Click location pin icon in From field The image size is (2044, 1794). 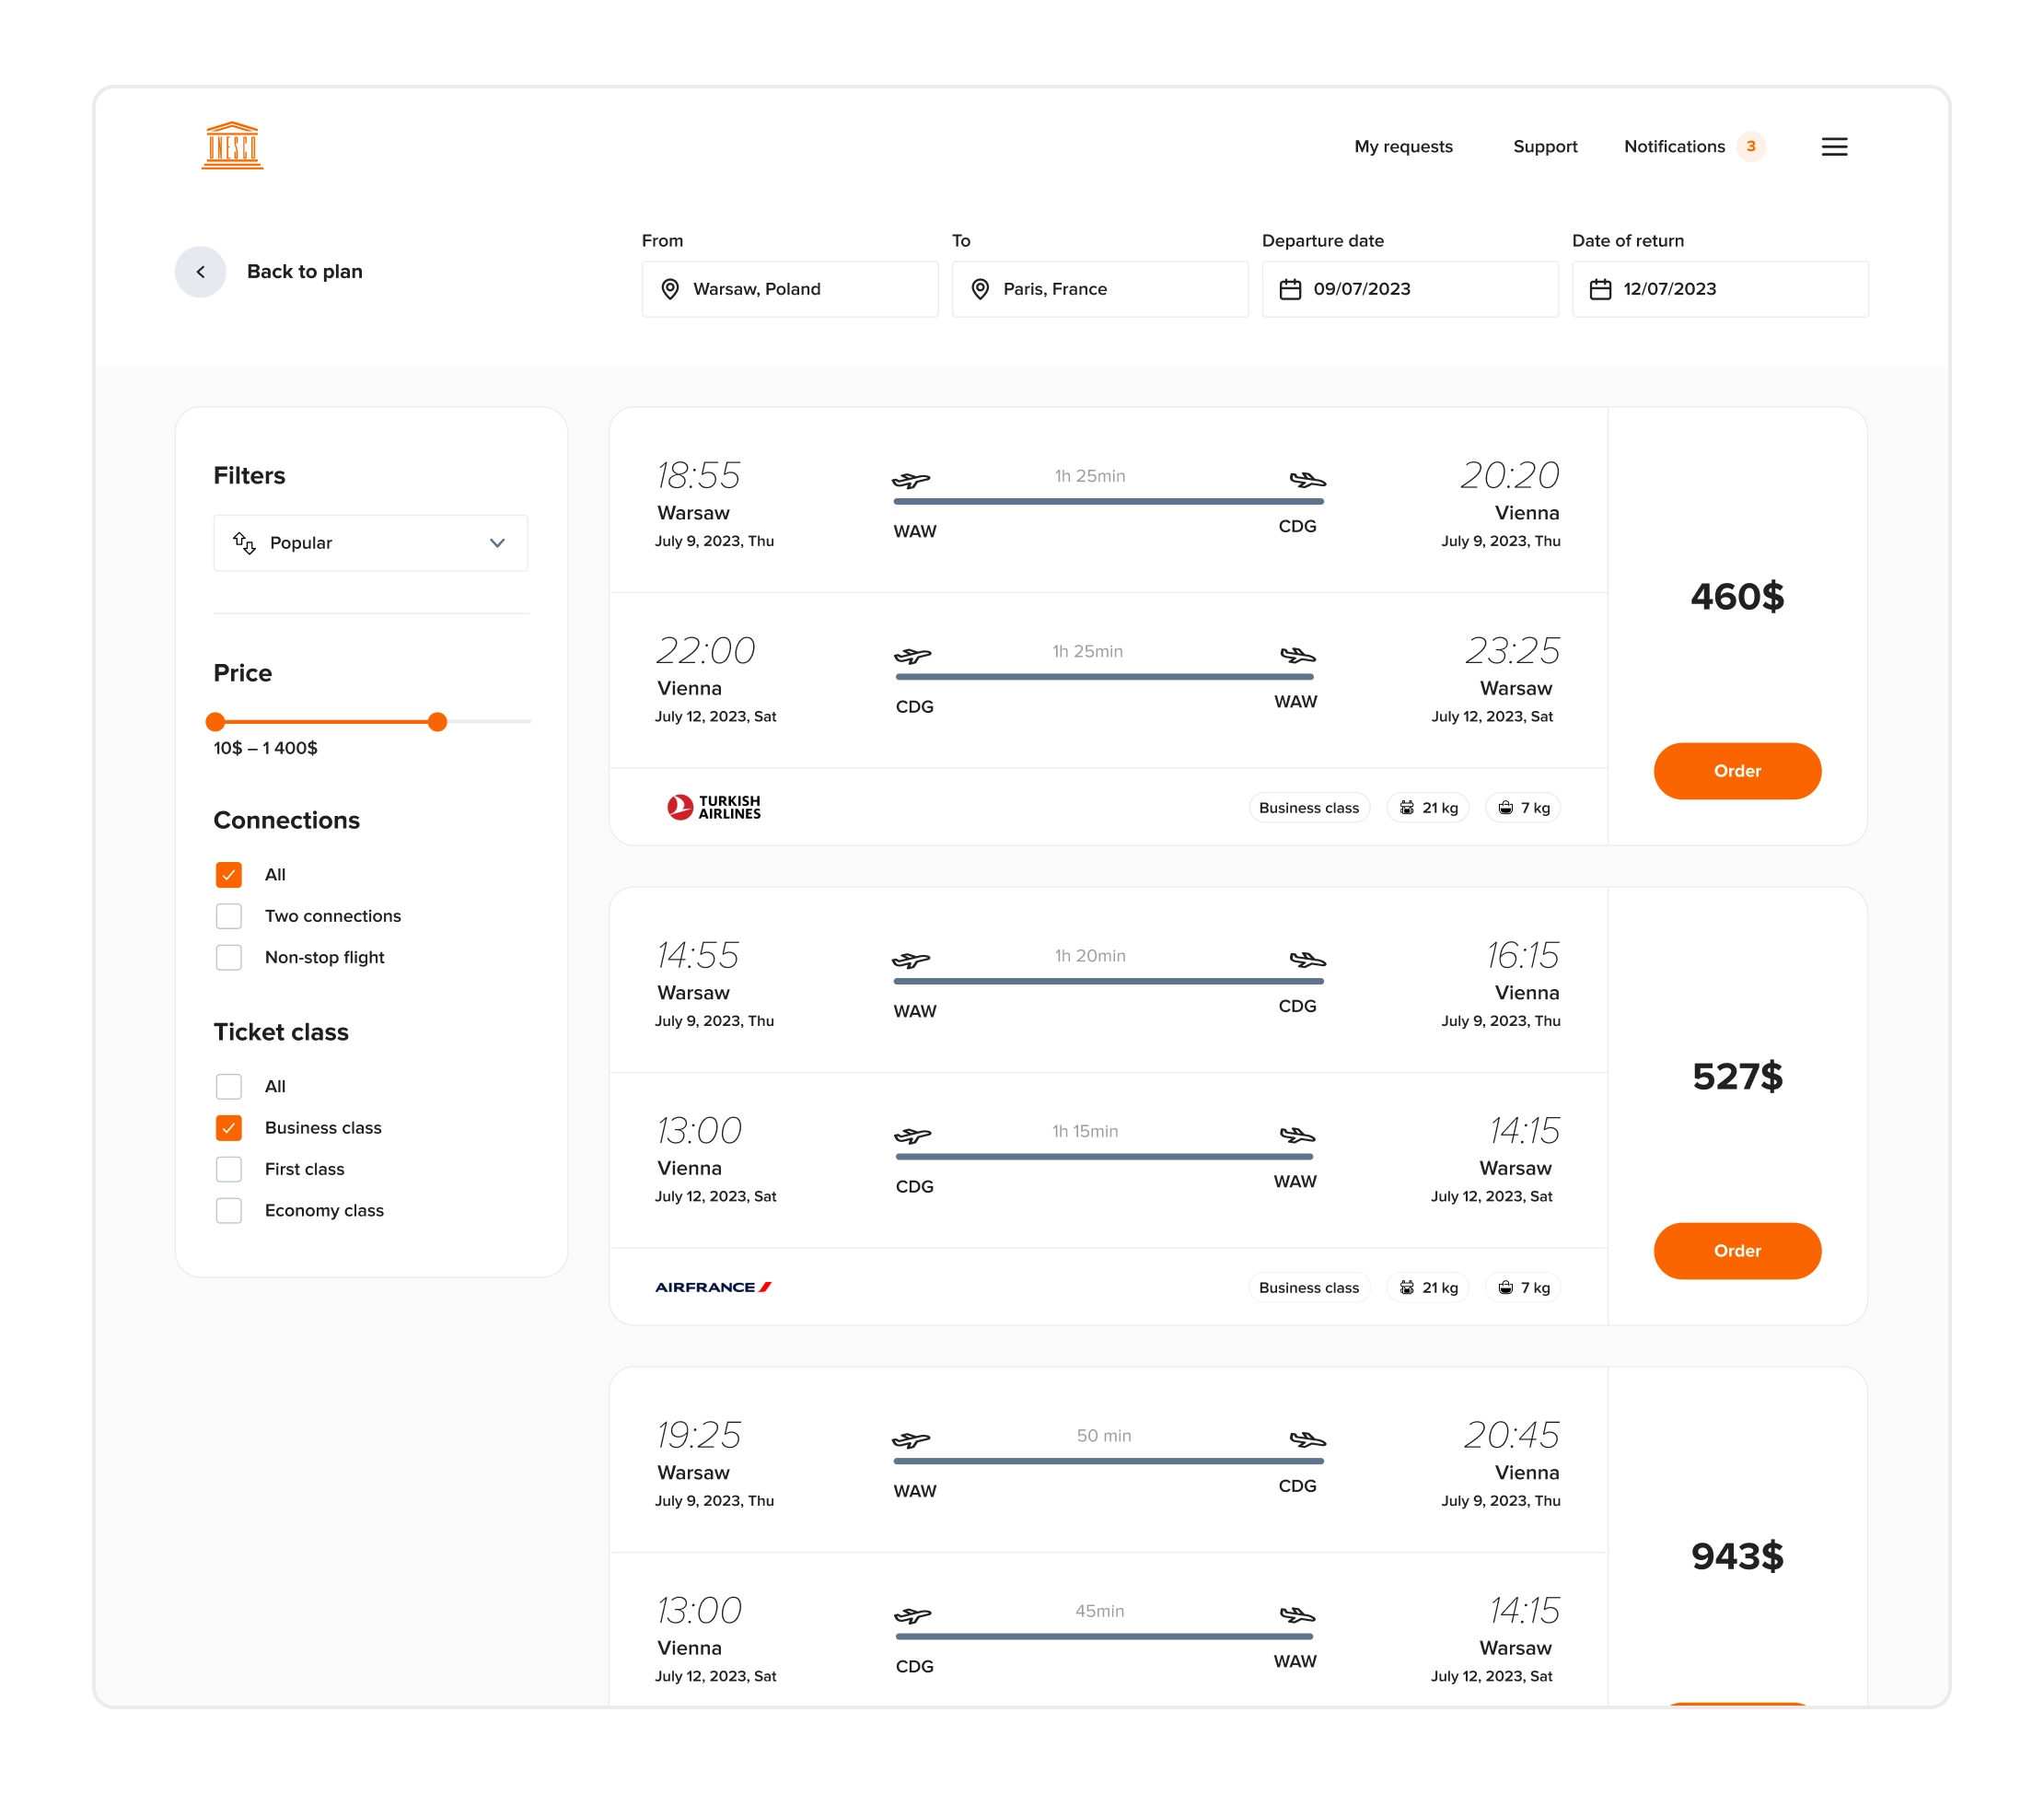click(670, 289)
